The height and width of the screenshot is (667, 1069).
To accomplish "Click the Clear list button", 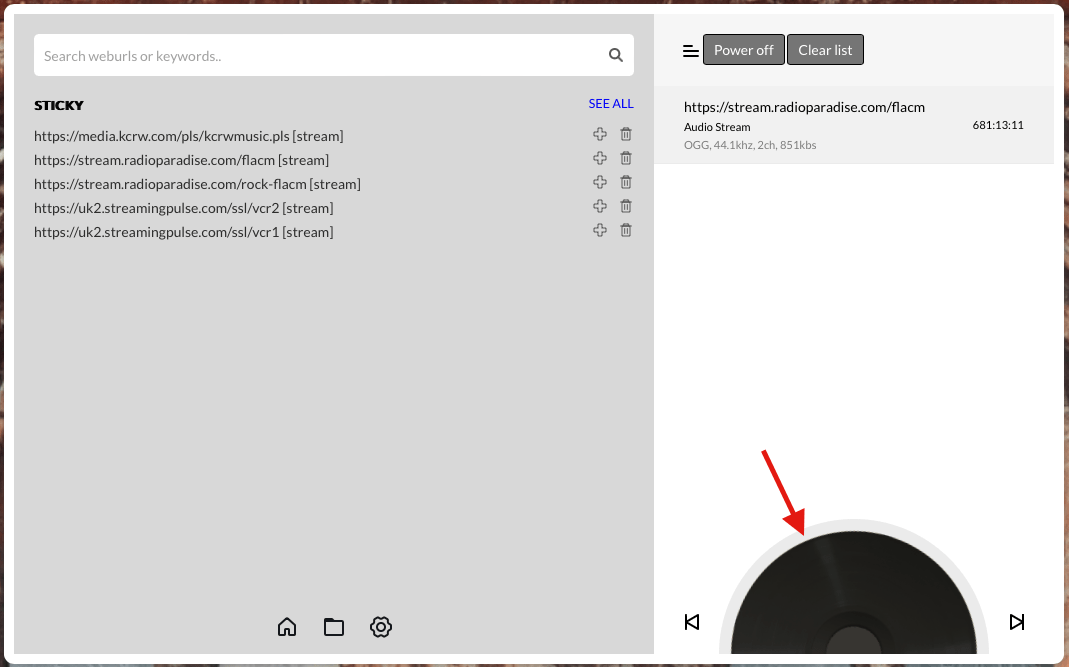I will pyautogui.click(x=825, y=50).
